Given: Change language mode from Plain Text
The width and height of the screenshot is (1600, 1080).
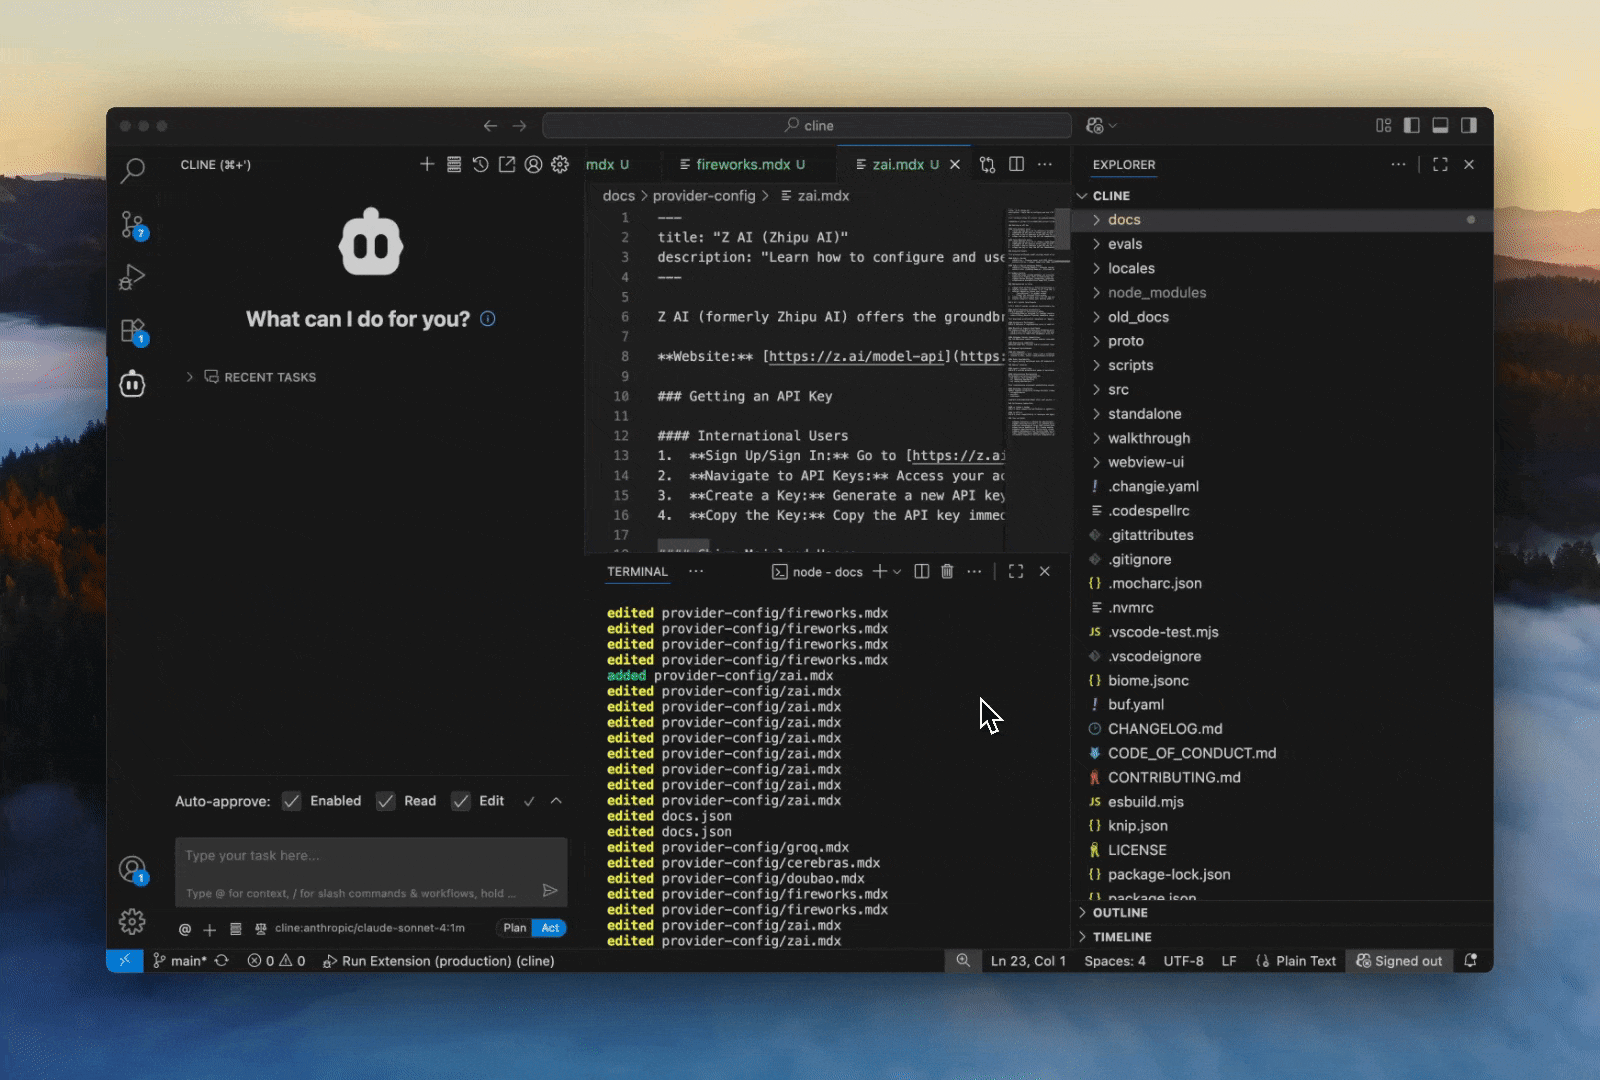Looking at the screenshot, I should (1306, 961).
